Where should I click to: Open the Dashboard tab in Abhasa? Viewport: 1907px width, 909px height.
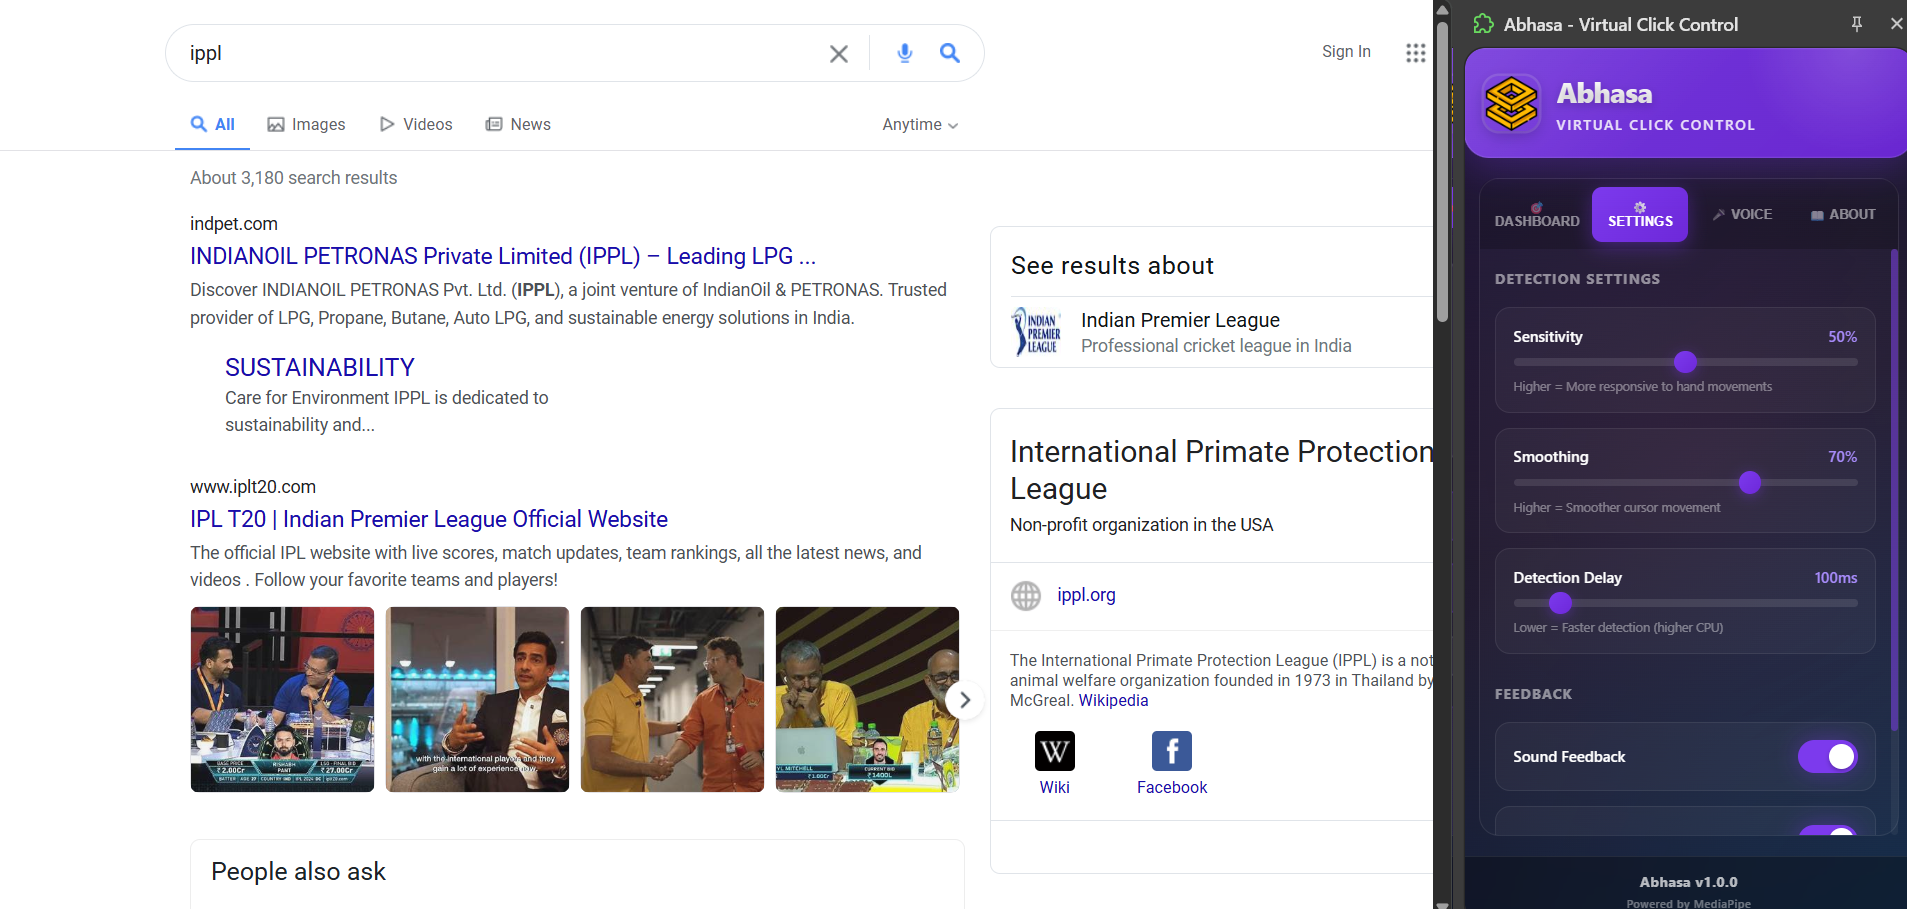coord(1537,215)
